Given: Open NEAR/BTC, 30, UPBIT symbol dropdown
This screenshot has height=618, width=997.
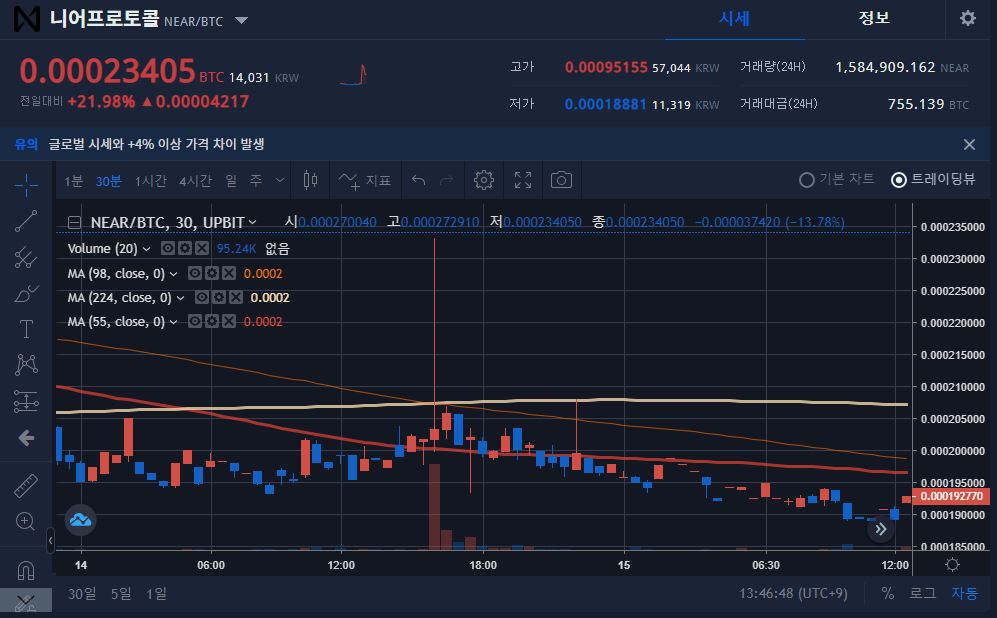Looking at the screenshot, I should pyautogui.click(x=252, y=222).
